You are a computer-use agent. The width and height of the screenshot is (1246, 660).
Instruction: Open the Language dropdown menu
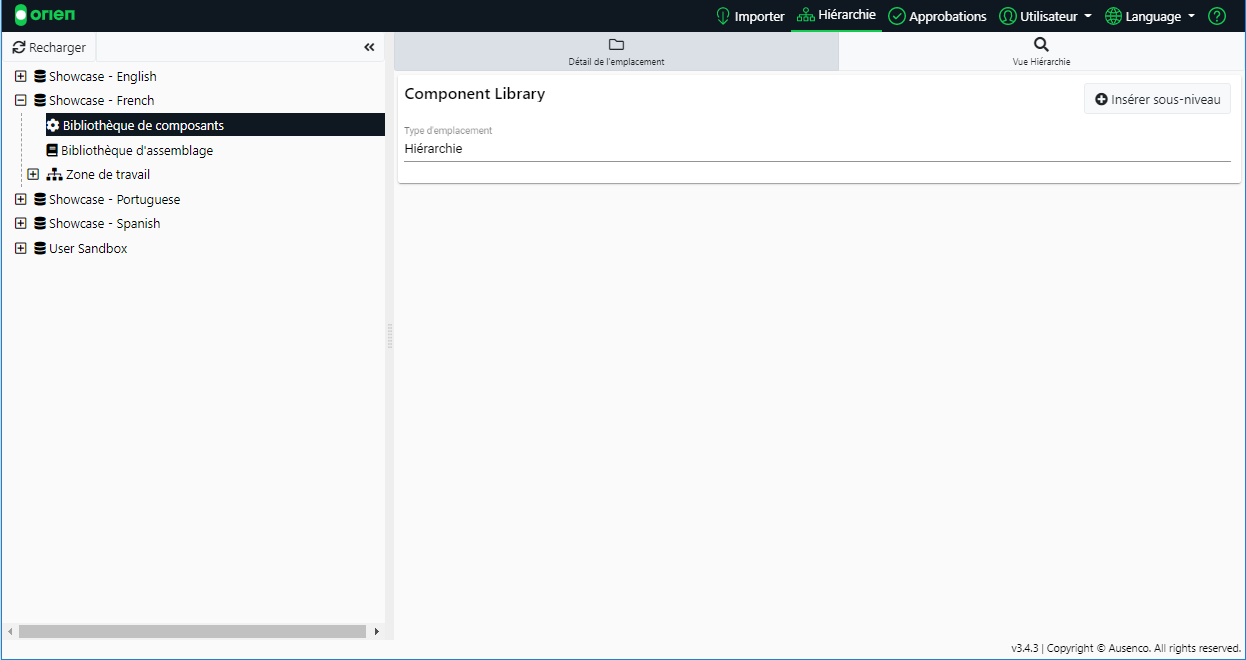pyautogui.click(x=1150, y=16)
